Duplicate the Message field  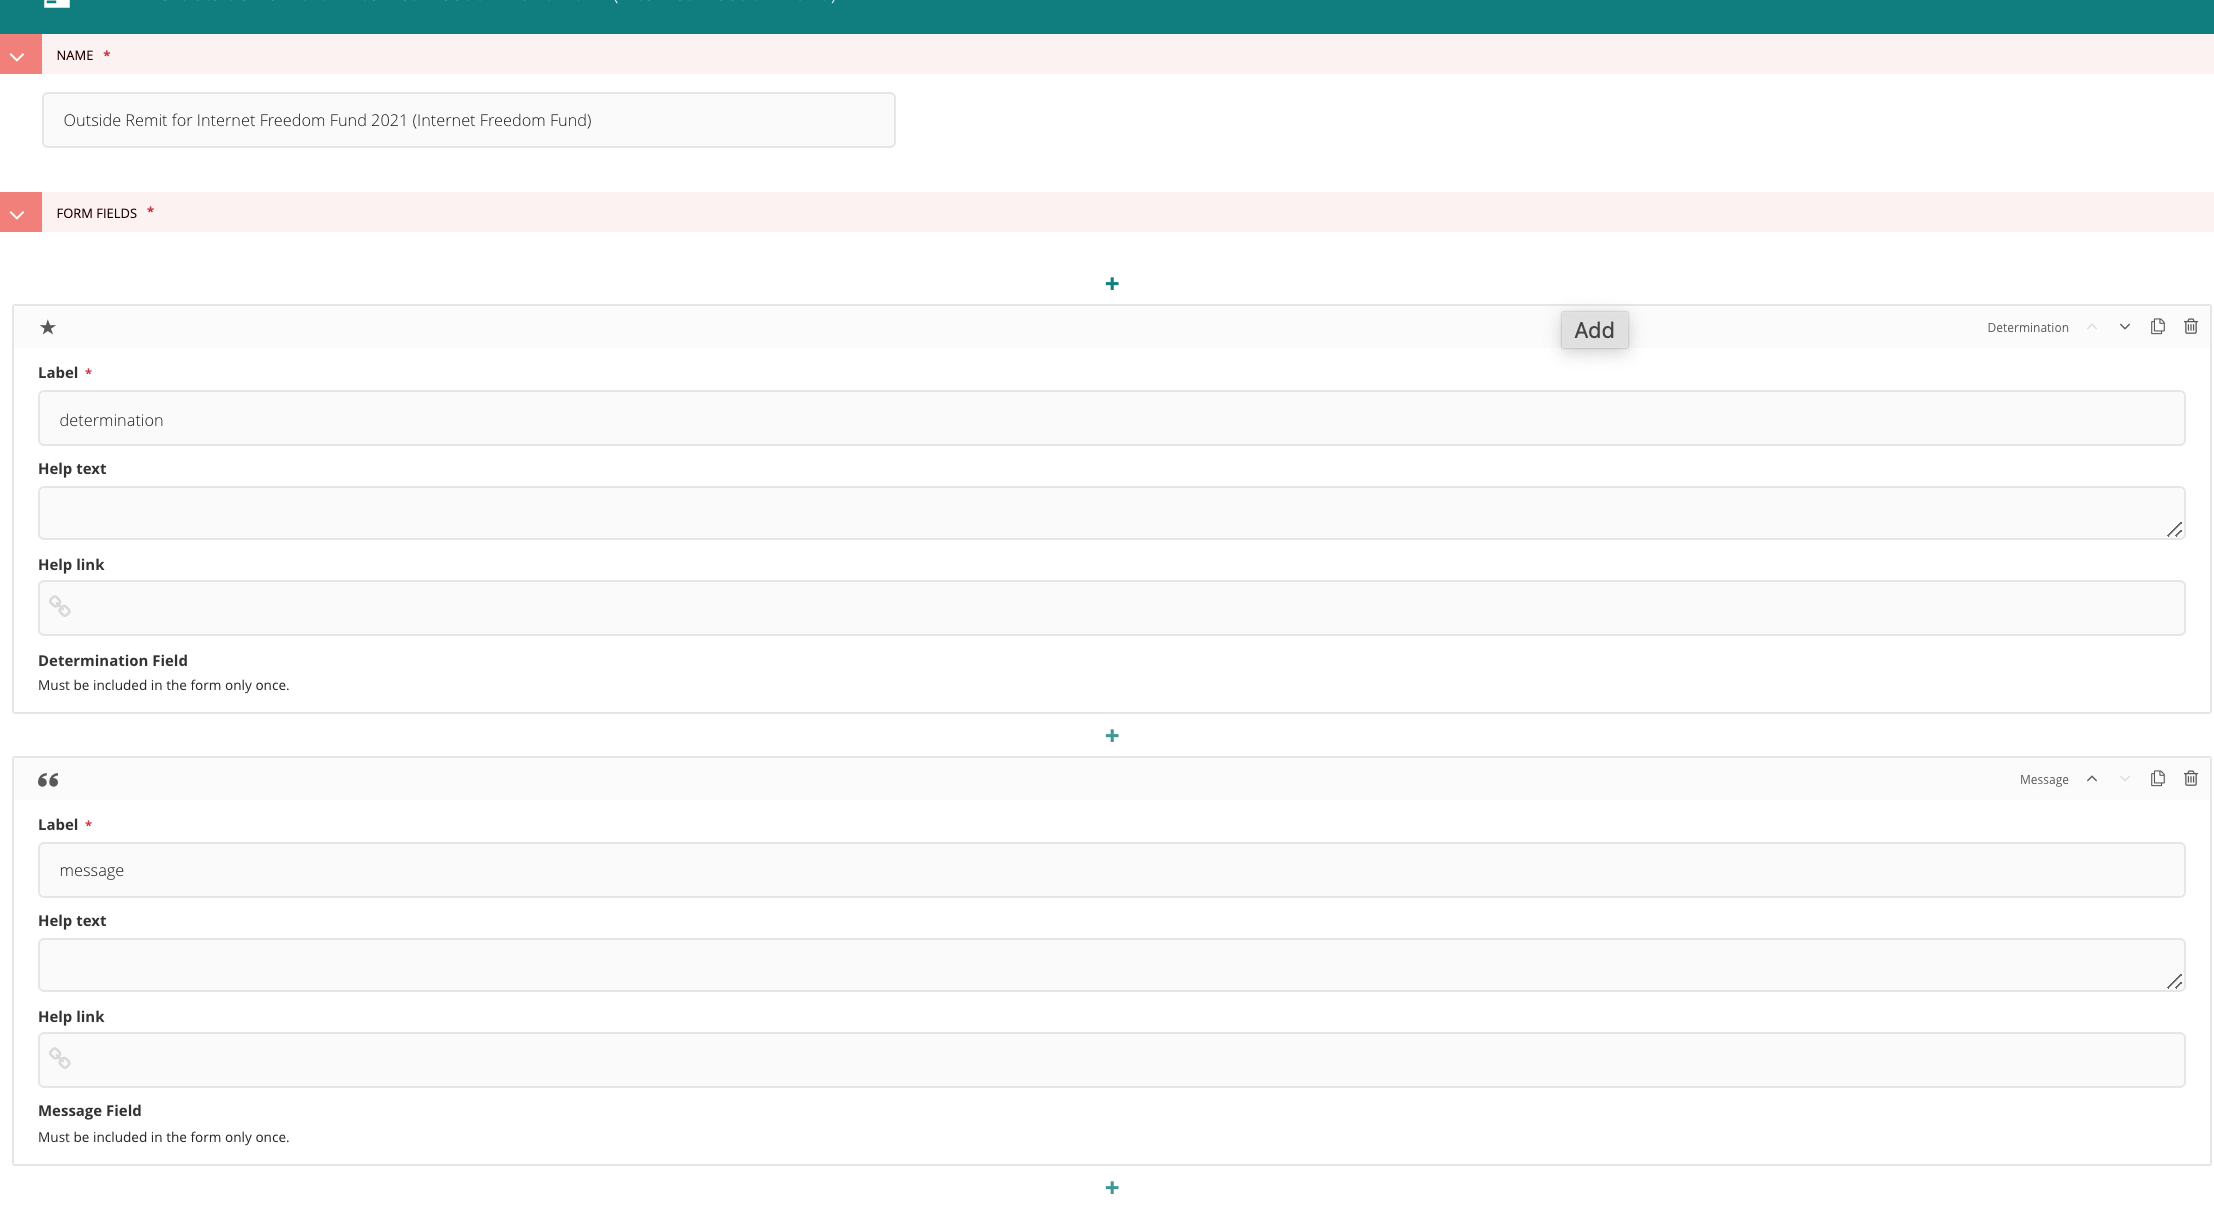[2157, 779]
